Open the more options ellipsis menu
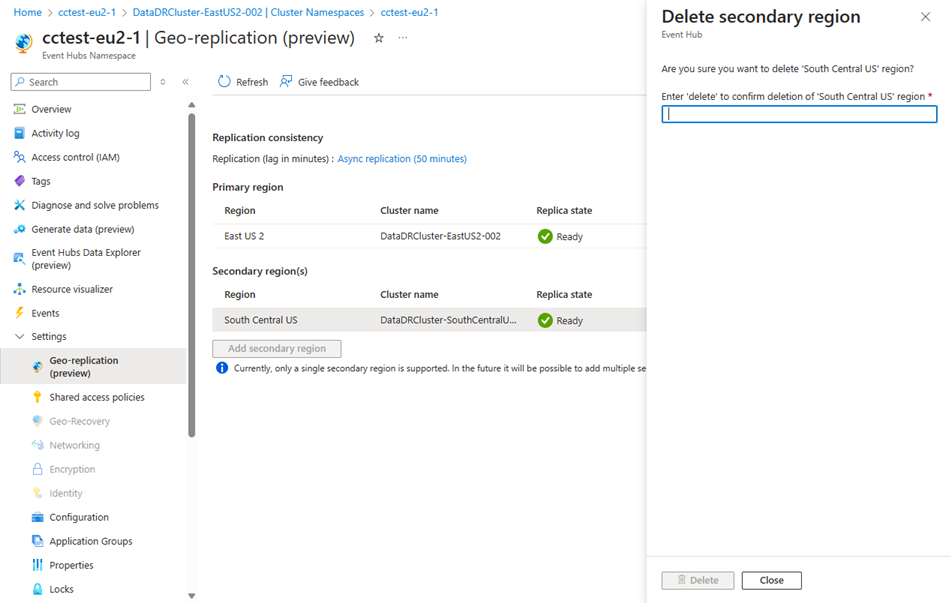 pyautogui.click(x=402, y=36)
